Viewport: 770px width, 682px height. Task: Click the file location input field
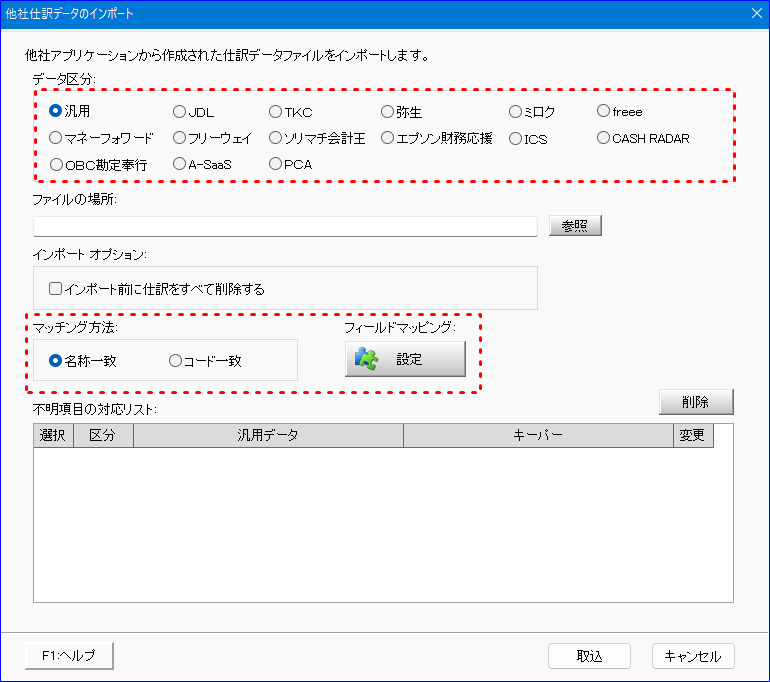point(285,226)
